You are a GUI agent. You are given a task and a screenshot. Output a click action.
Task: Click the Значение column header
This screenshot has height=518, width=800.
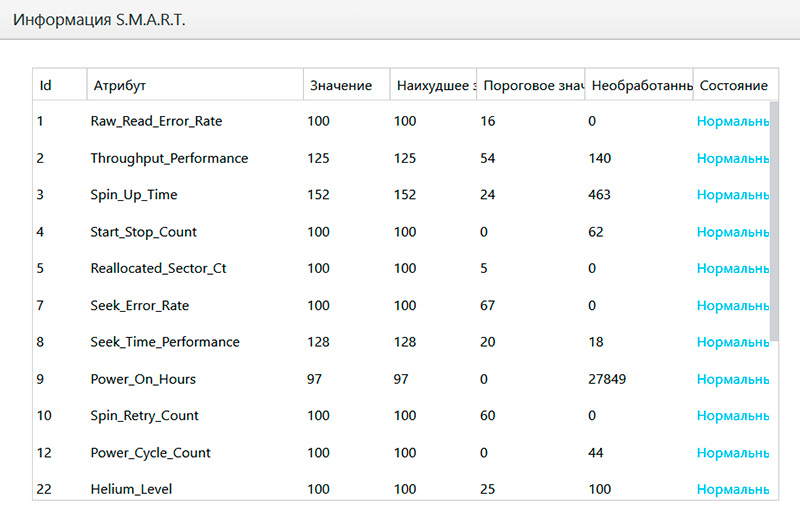tap(341, 86)
